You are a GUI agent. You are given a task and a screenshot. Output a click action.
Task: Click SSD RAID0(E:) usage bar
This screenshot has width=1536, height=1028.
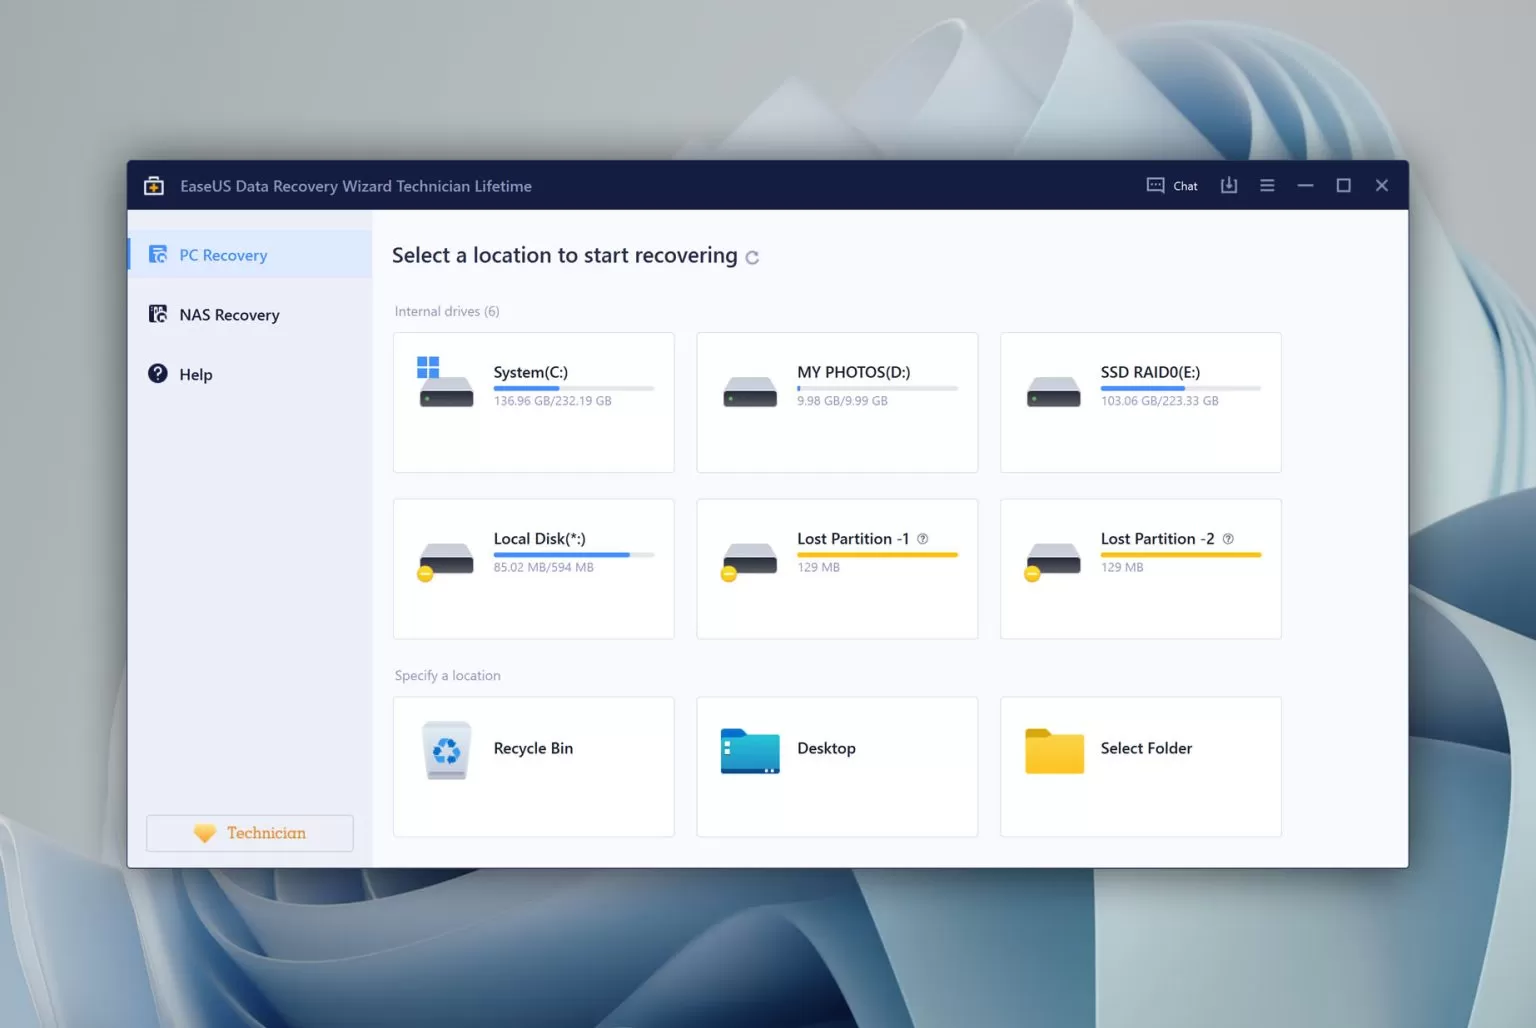(x=1181, y=388)
